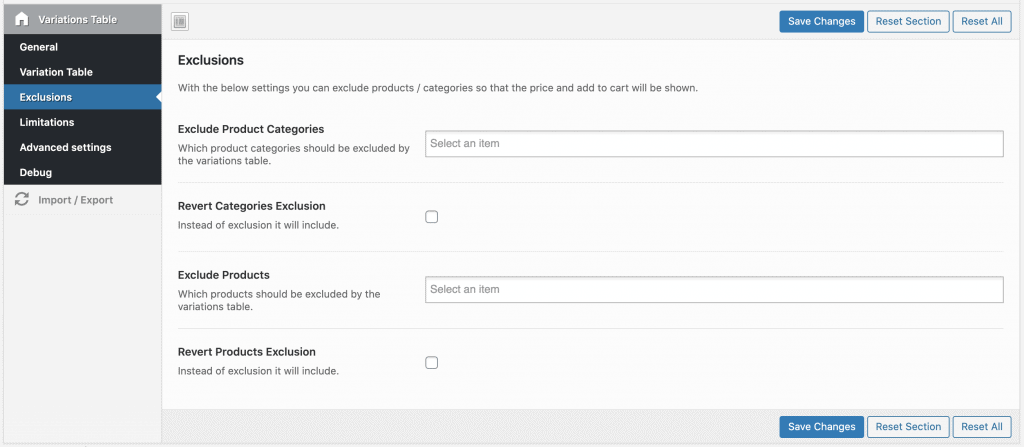Screen dimensions: 1024x447
Task: Switch to Variation Table section
Action: click(x=56, y=72)
